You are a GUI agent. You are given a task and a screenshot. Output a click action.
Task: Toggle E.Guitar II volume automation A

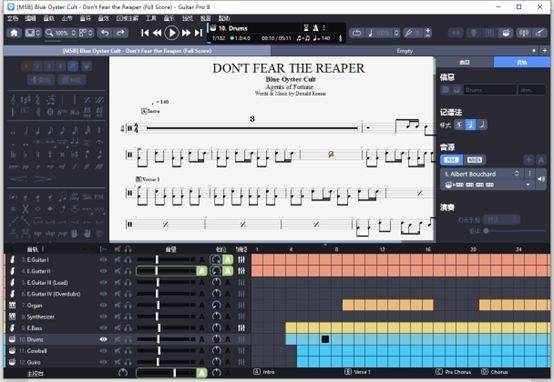pos(202,271)
